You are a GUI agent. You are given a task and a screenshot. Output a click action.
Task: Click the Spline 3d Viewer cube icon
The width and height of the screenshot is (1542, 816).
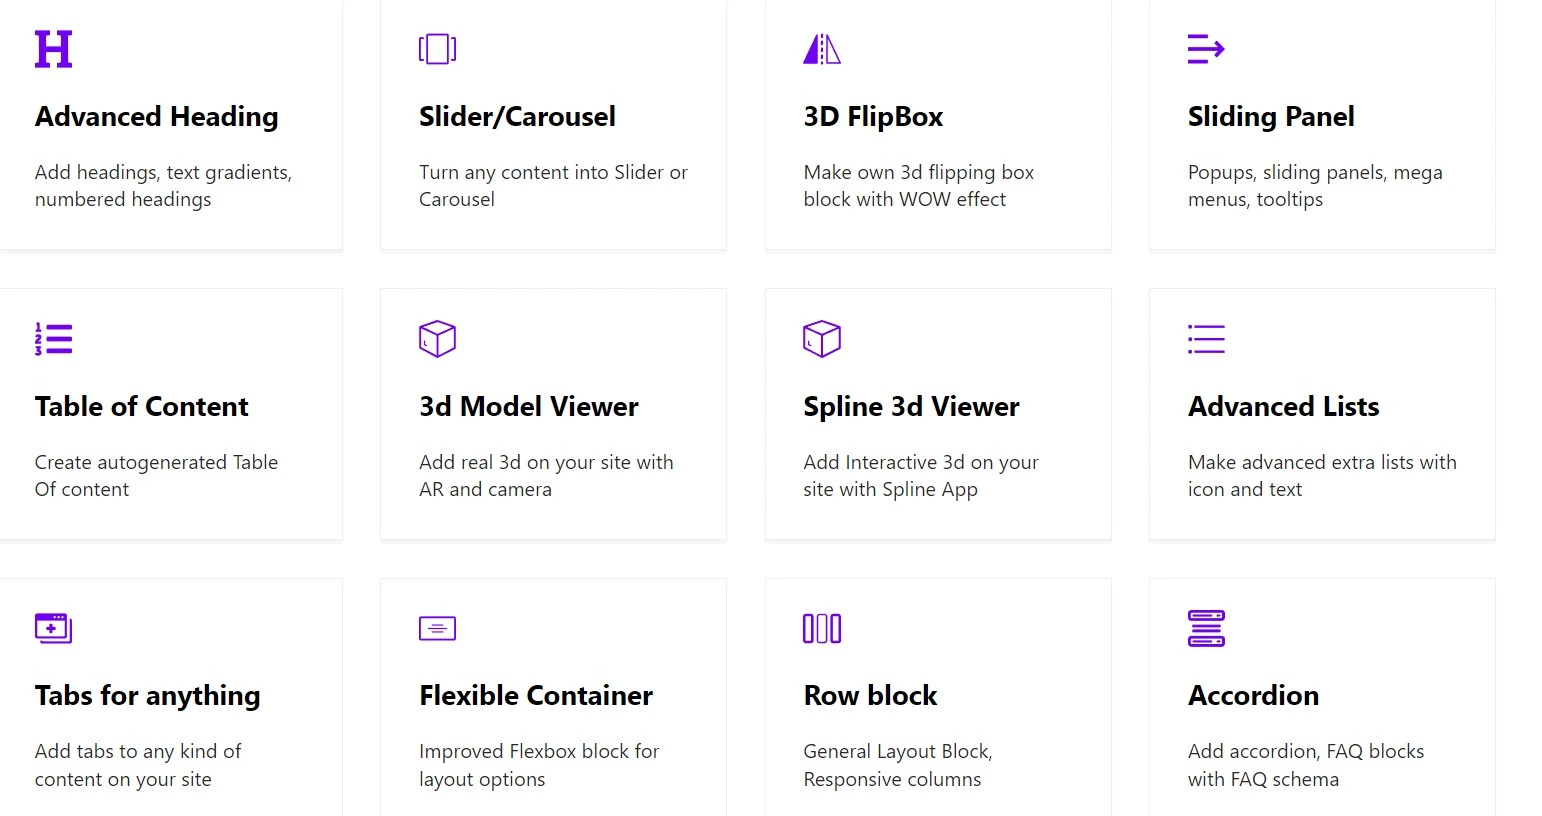pyautogui.click(x=822, y=339)
